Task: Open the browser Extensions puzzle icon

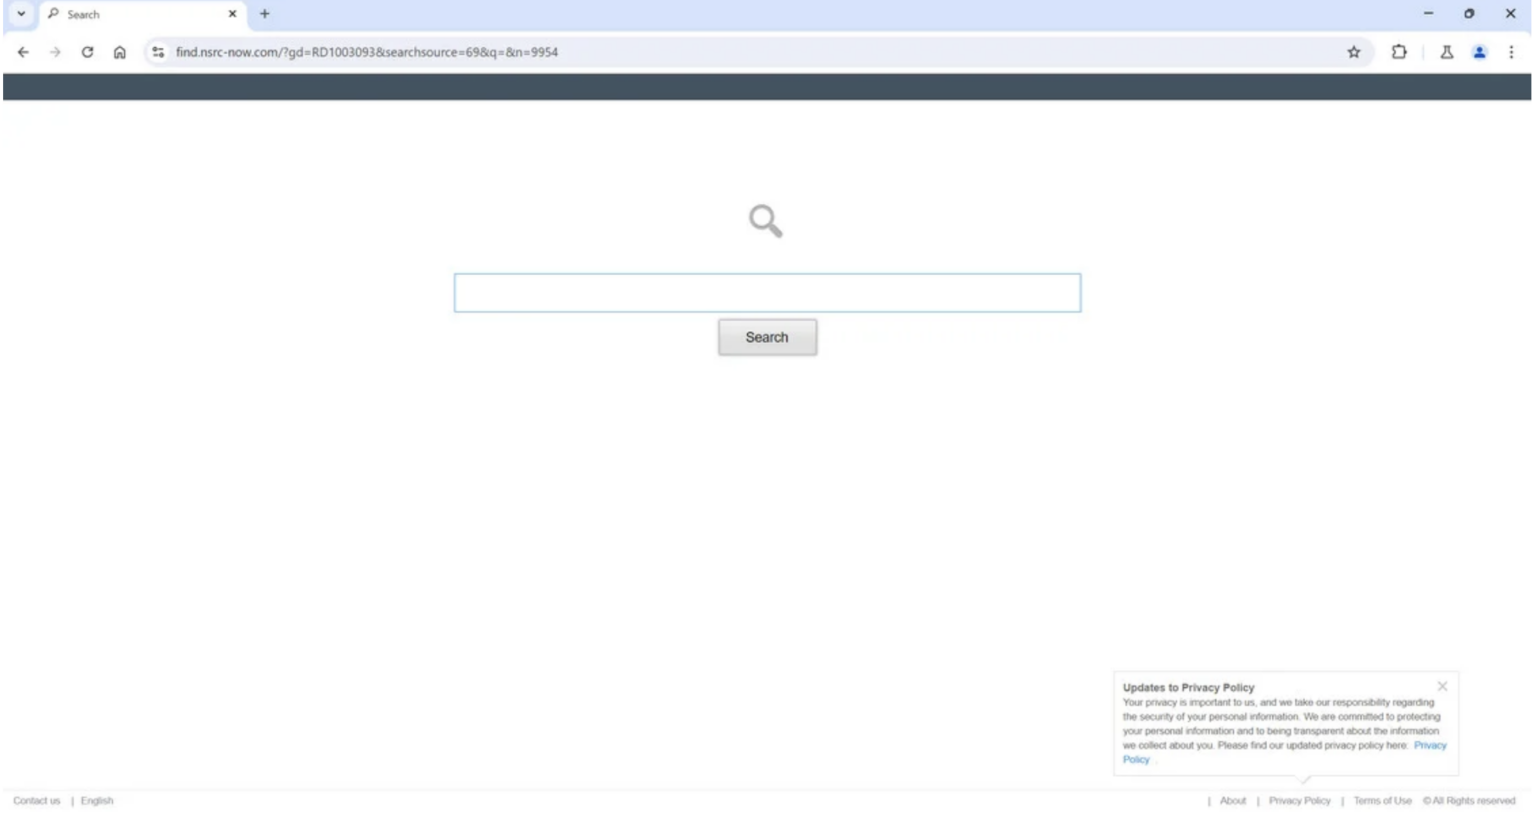Action: tap(1400, 51)
